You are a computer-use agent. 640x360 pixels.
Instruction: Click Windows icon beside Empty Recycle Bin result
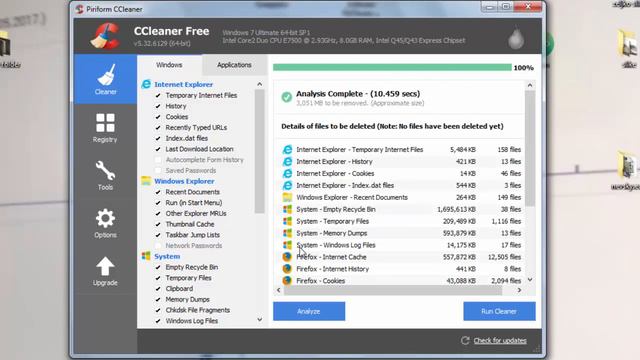tap(287, 209)
